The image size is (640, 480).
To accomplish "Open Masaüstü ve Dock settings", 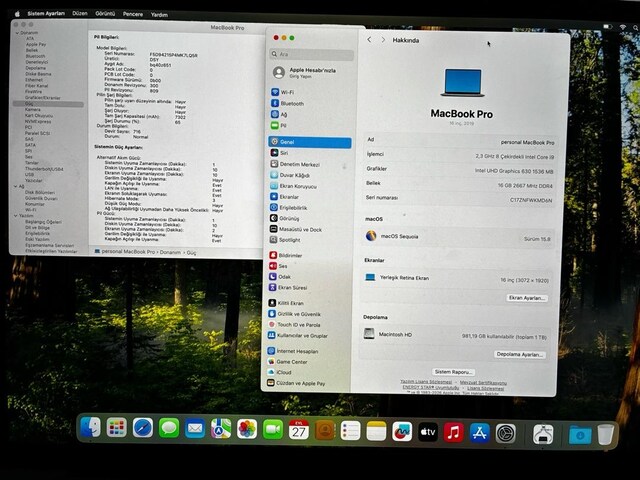I will tap(296, 229).
